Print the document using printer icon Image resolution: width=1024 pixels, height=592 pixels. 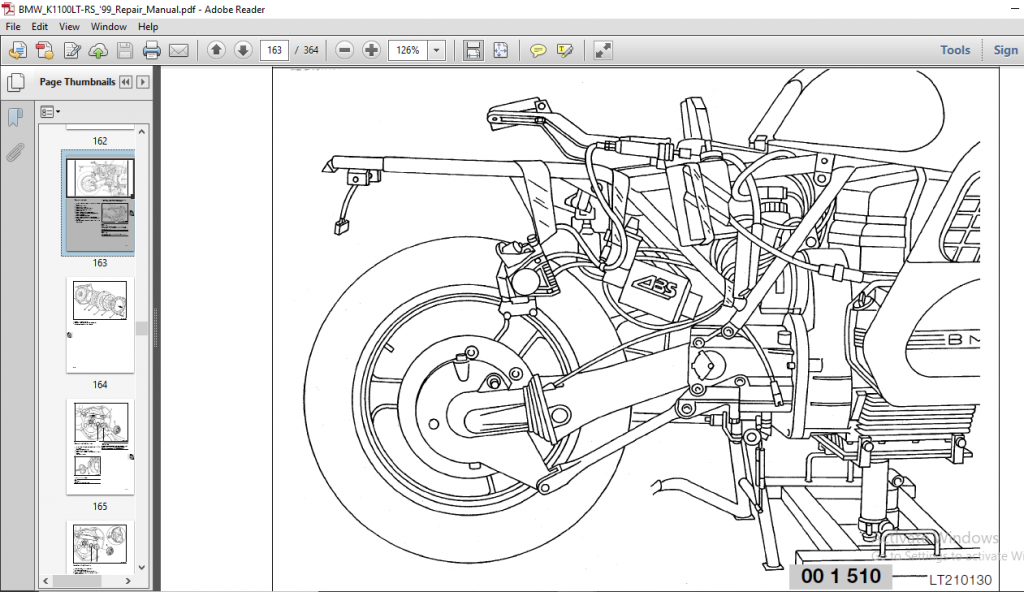click(152, 50)
